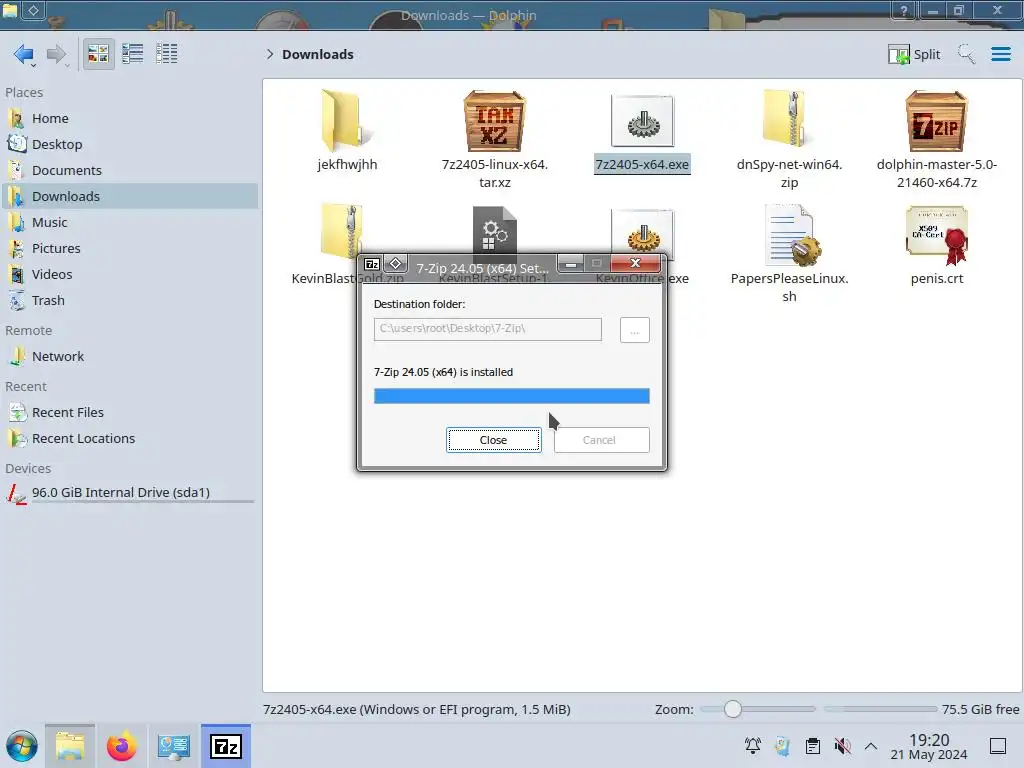Click the free space bar showing 75.5 GiB
1024x768 pixels.
(880, 709)
